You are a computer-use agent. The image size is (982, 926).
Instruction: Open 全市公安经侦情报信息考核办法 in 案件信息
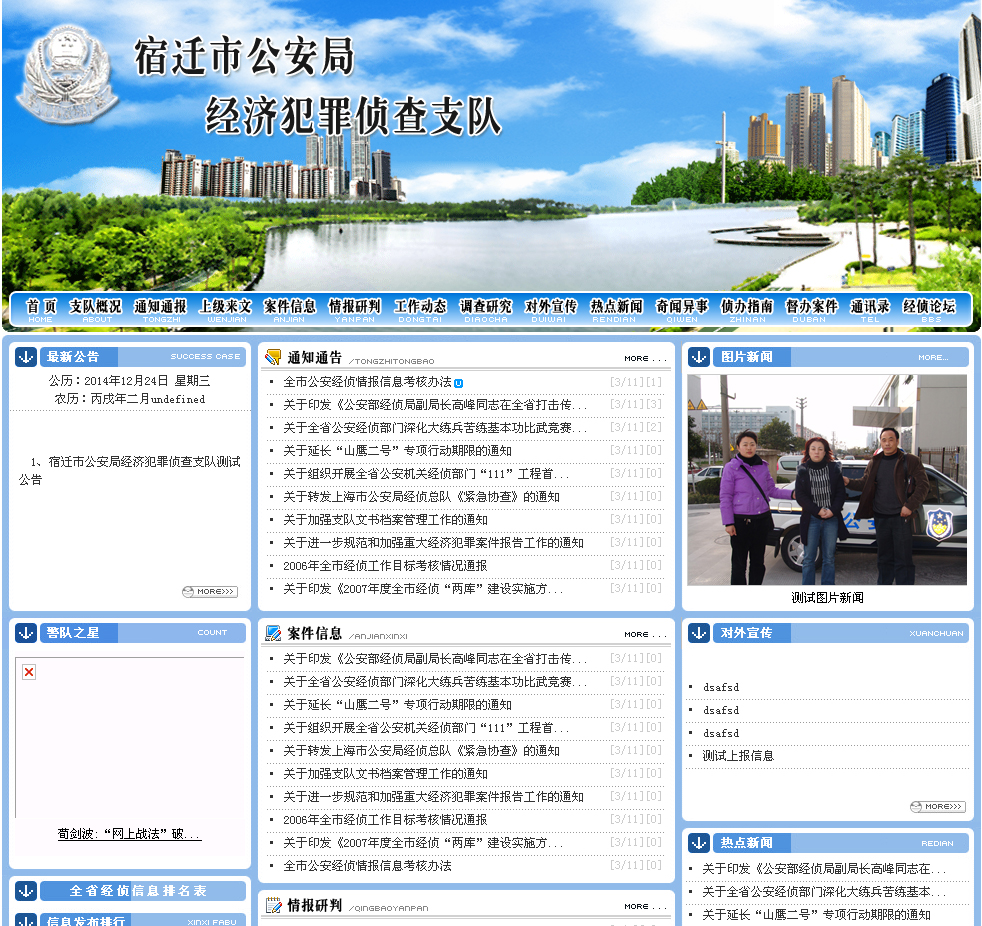click(367, 866)
